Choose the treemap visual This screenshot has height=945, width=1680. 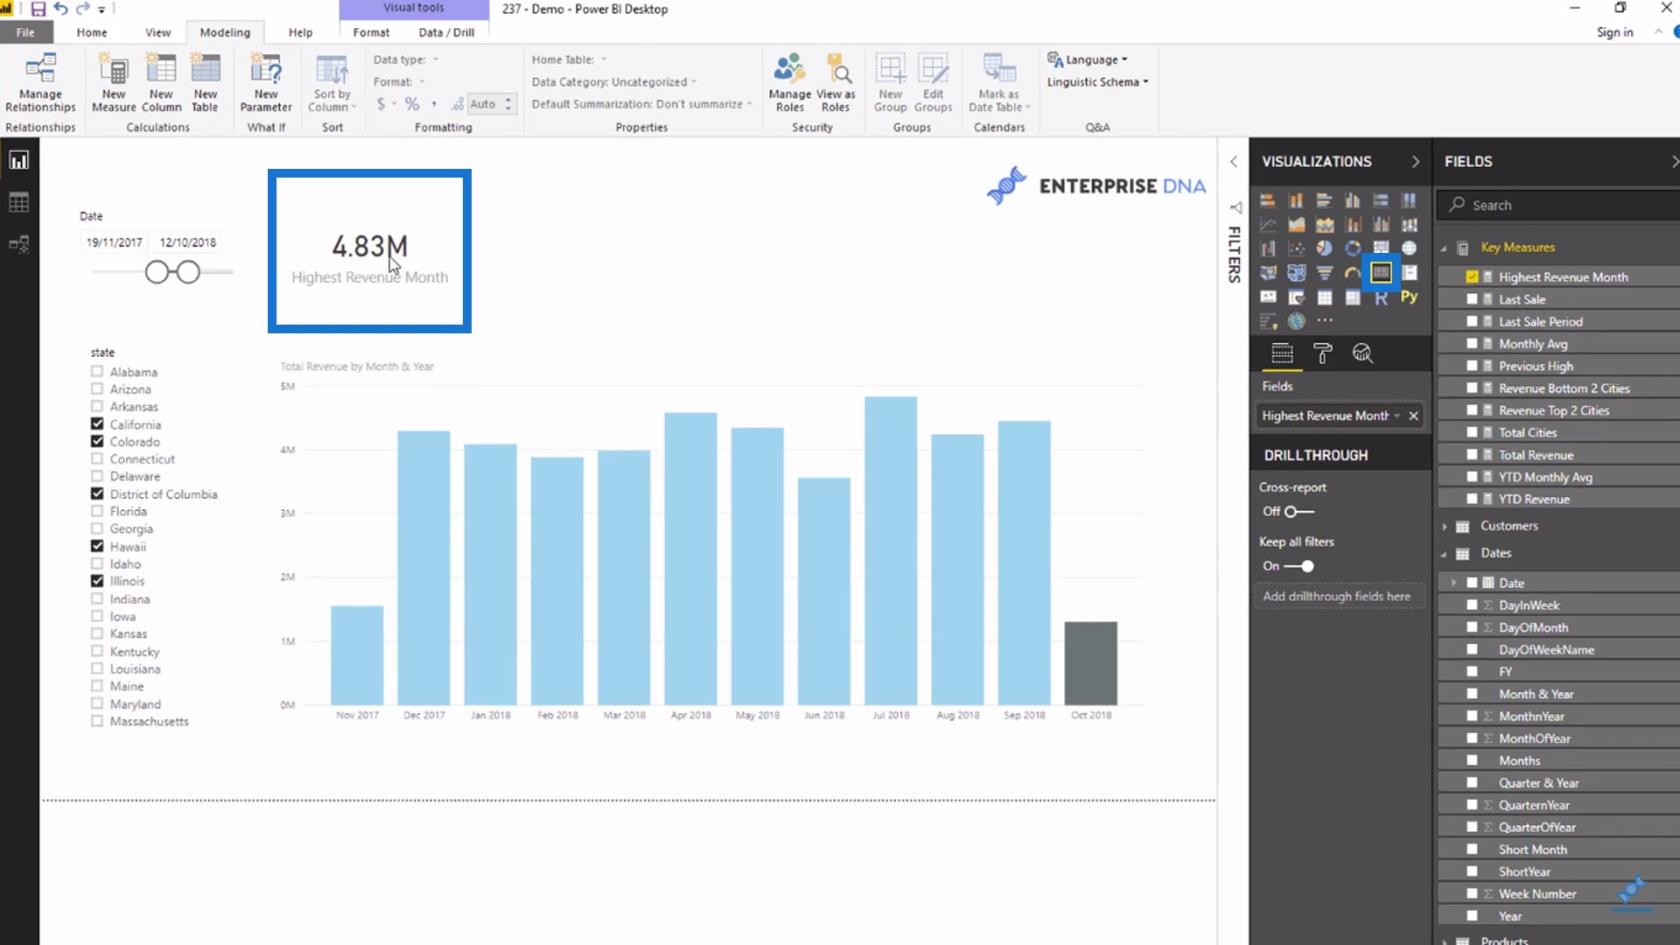click(1381, 248)
